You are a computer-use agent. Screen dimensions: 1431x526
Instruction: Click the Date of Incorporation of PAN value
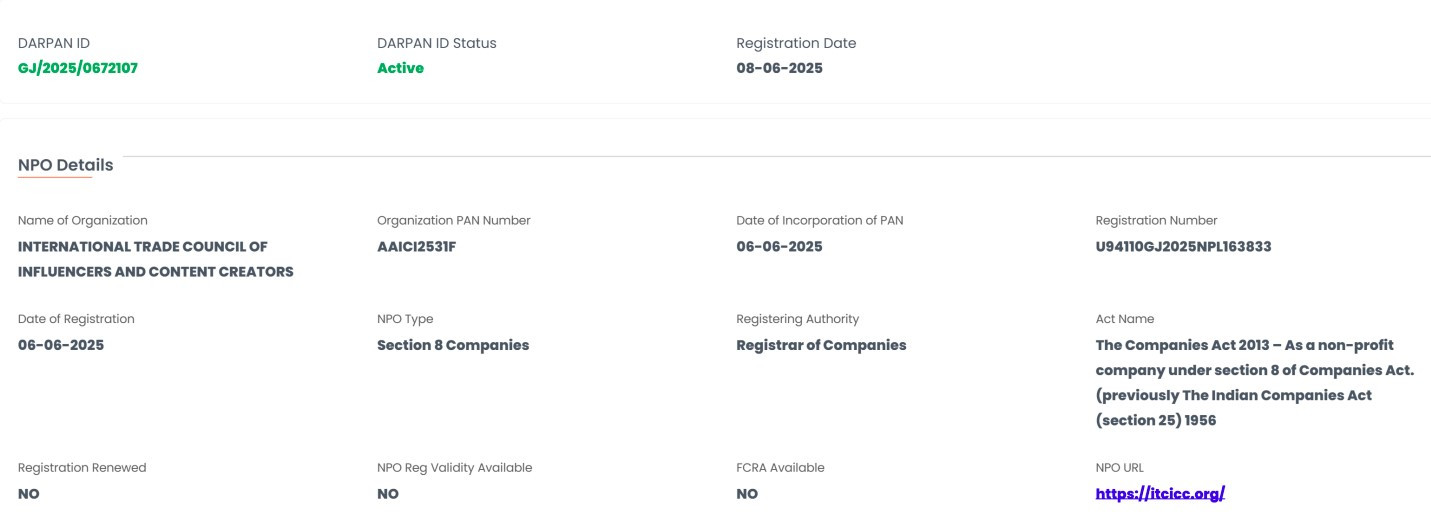[779, 246]
